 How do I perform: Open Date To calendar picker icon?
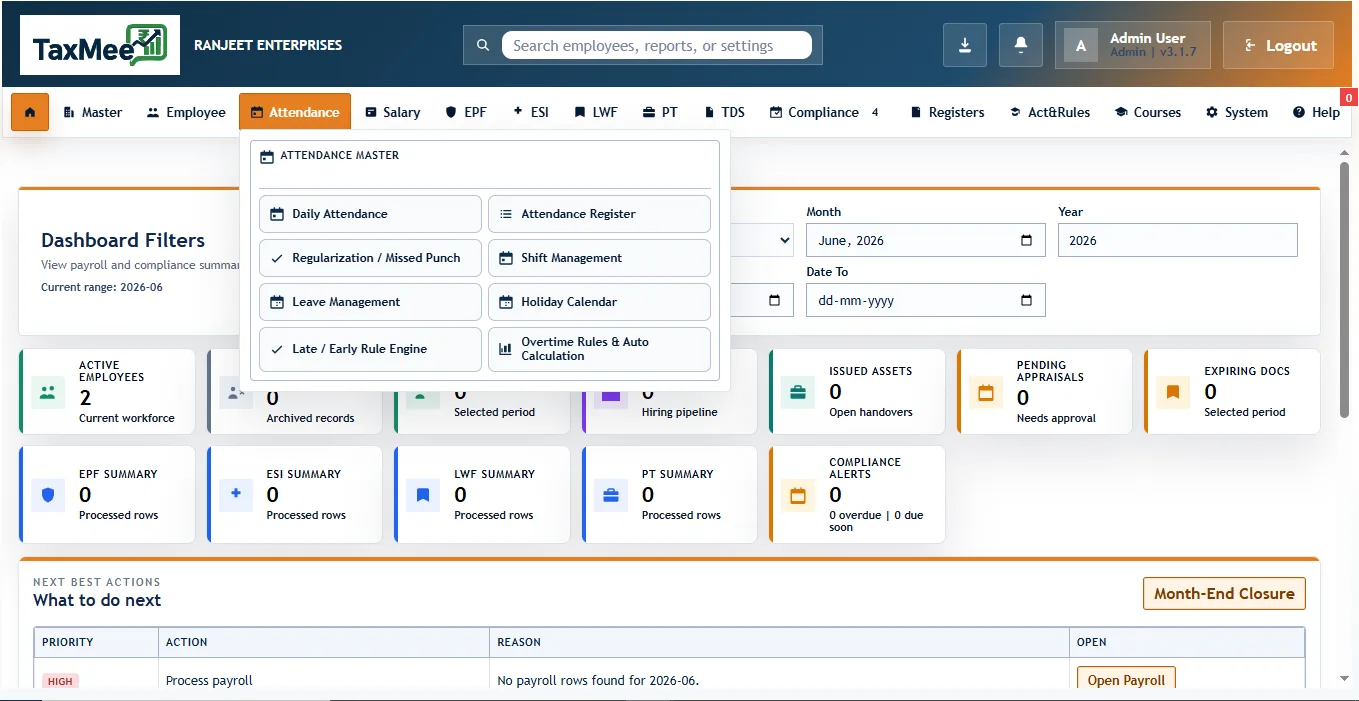pyautogui.click(x=1026, y=300)
